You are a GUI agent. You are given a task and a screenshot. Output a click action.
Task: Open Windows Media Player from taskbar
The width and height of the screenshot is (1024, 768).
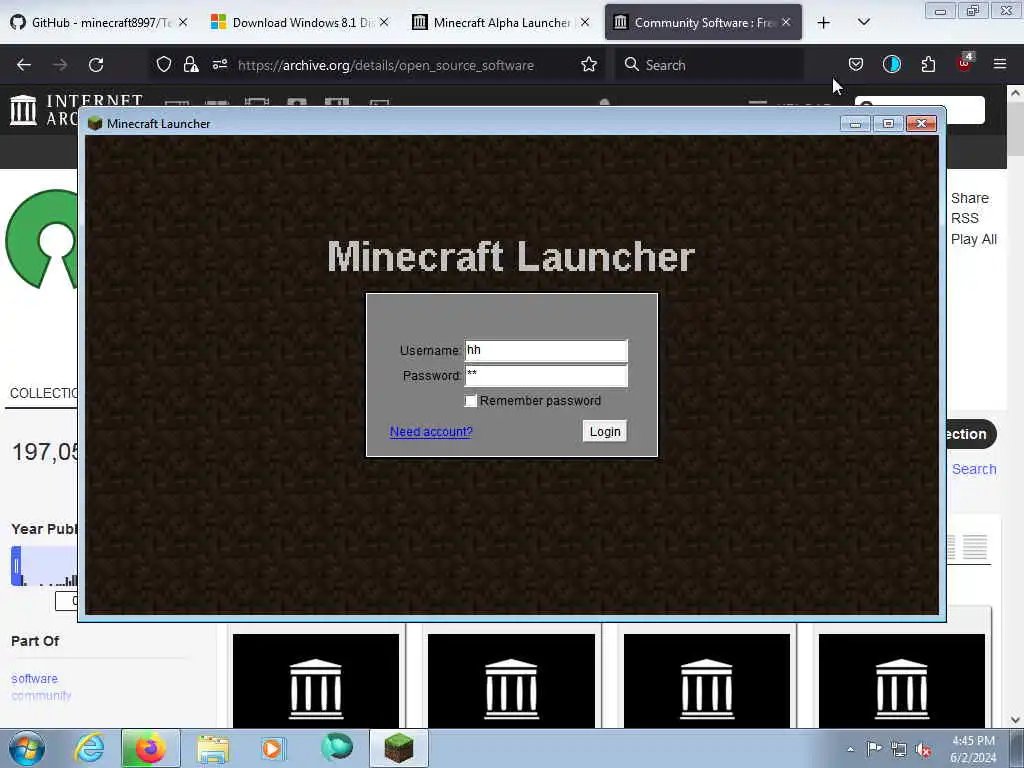273,748
